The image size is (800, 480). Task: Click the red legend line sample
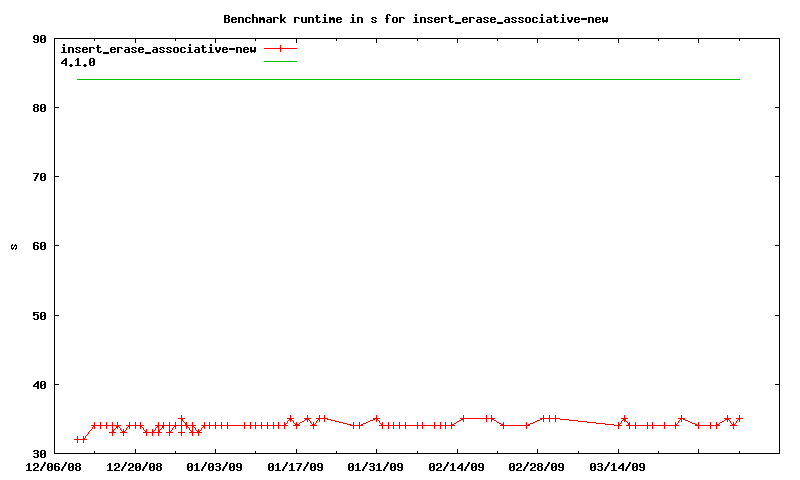281,48
